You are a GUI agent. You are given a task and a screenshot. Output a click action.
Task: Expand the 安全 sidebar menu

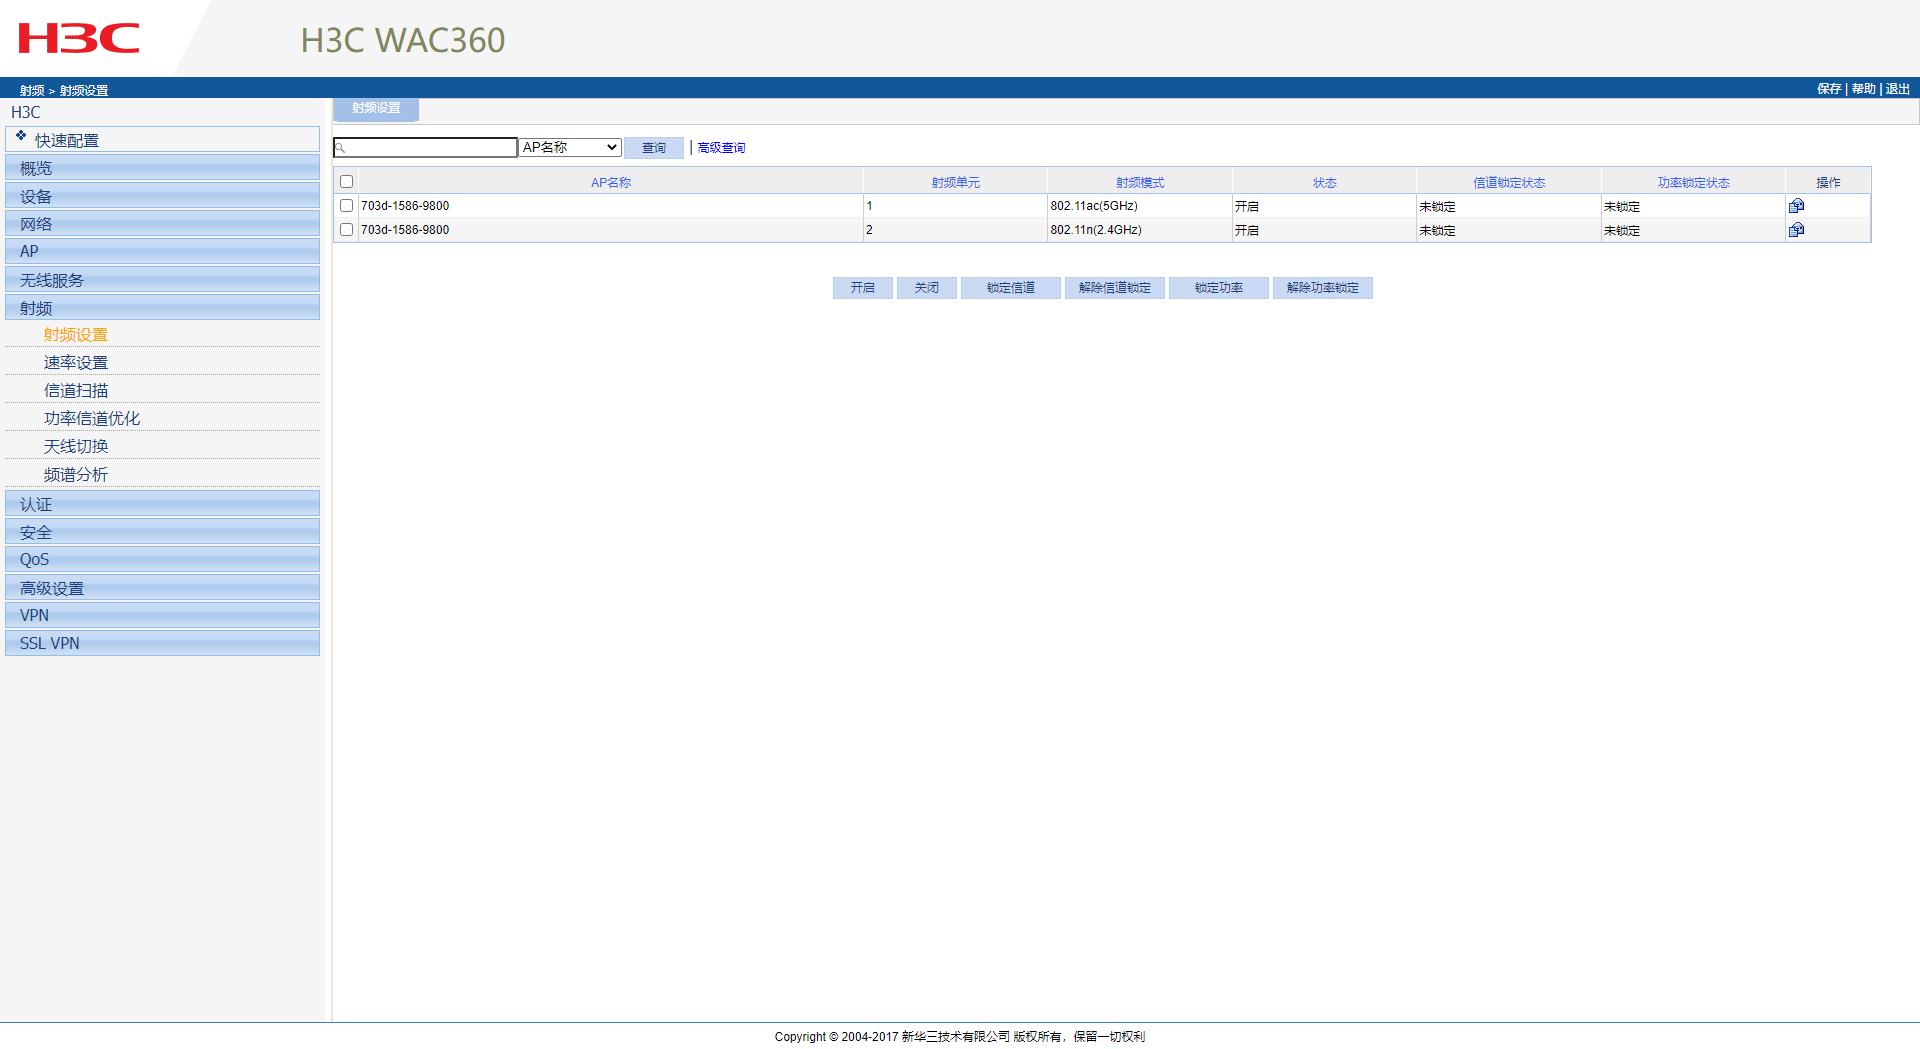[x=162, y=532]
